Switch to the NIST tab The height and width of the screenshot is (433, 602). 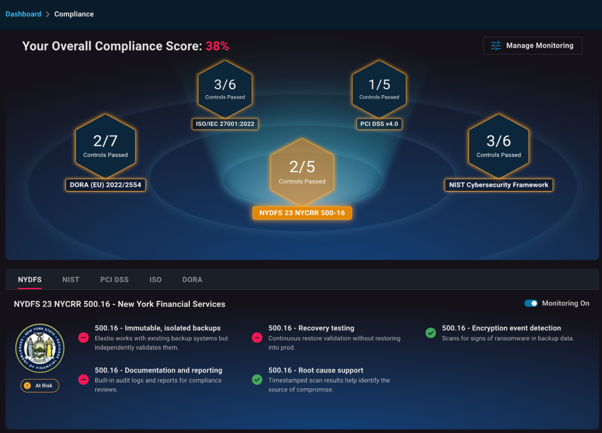tap(70, 280)
